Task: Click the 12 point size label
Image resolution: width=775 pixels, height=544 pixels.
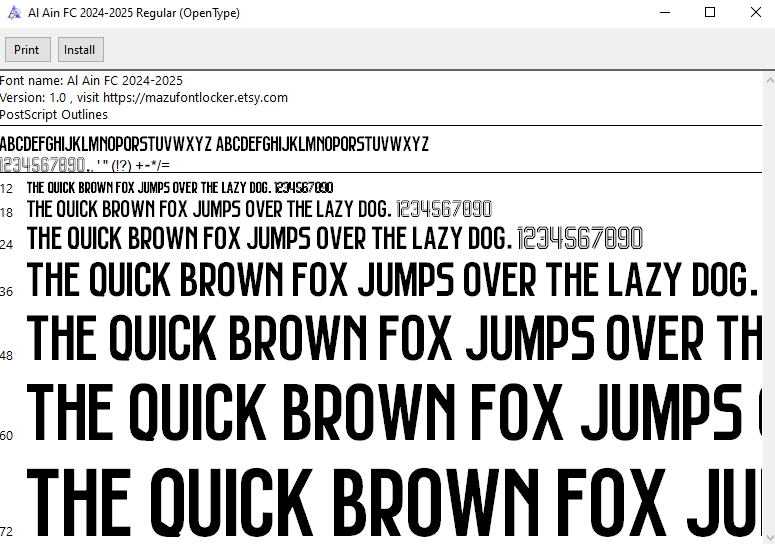Action: point(7,189)
